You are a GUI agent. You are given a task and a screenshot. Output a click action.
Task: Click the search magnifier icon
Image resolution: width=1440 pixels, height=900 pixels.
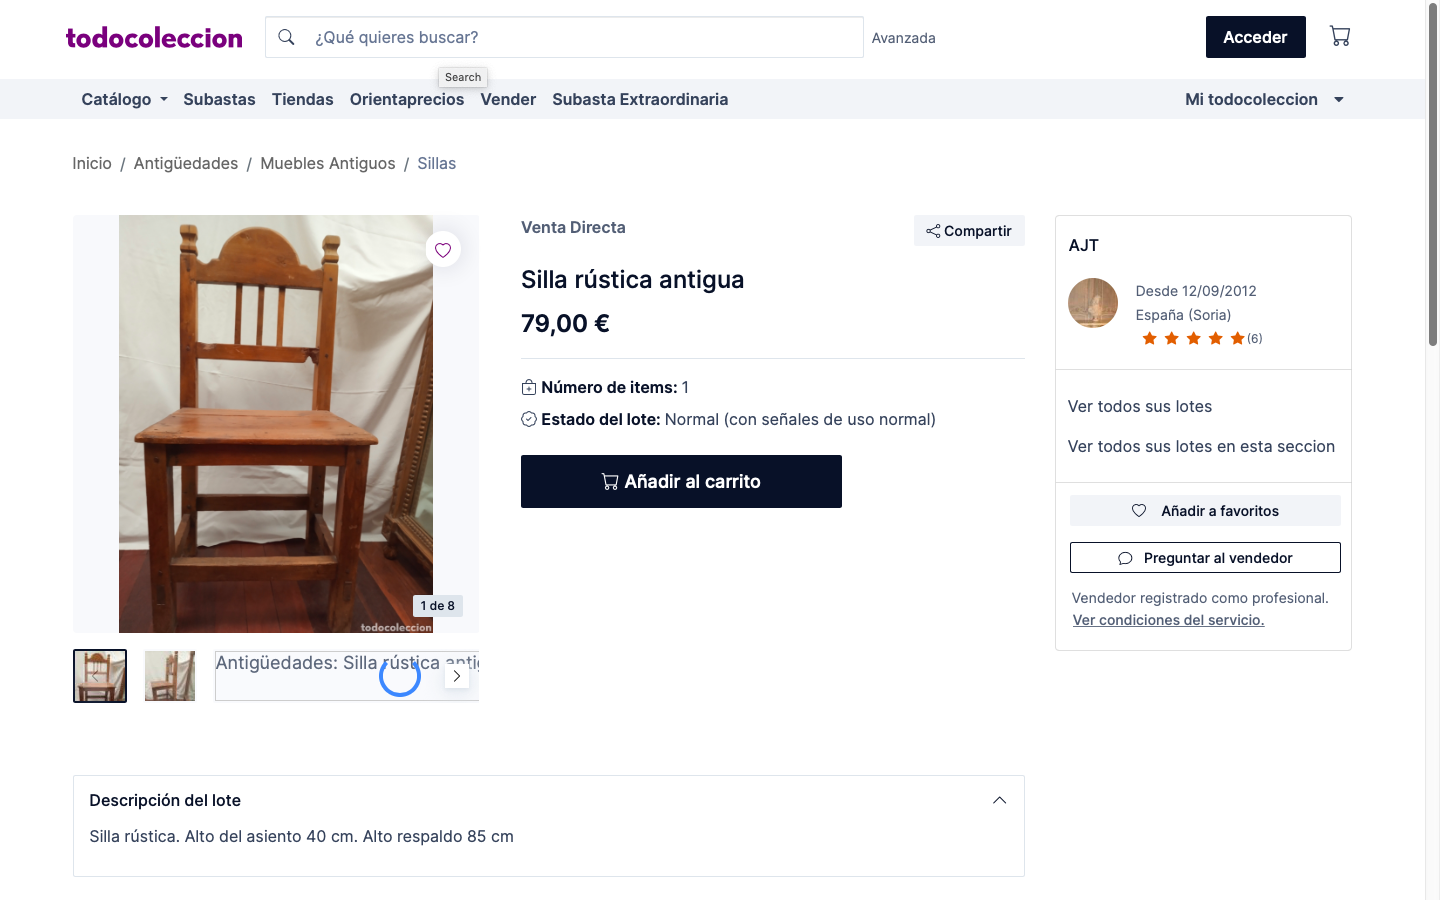click(x=286, y=37)
